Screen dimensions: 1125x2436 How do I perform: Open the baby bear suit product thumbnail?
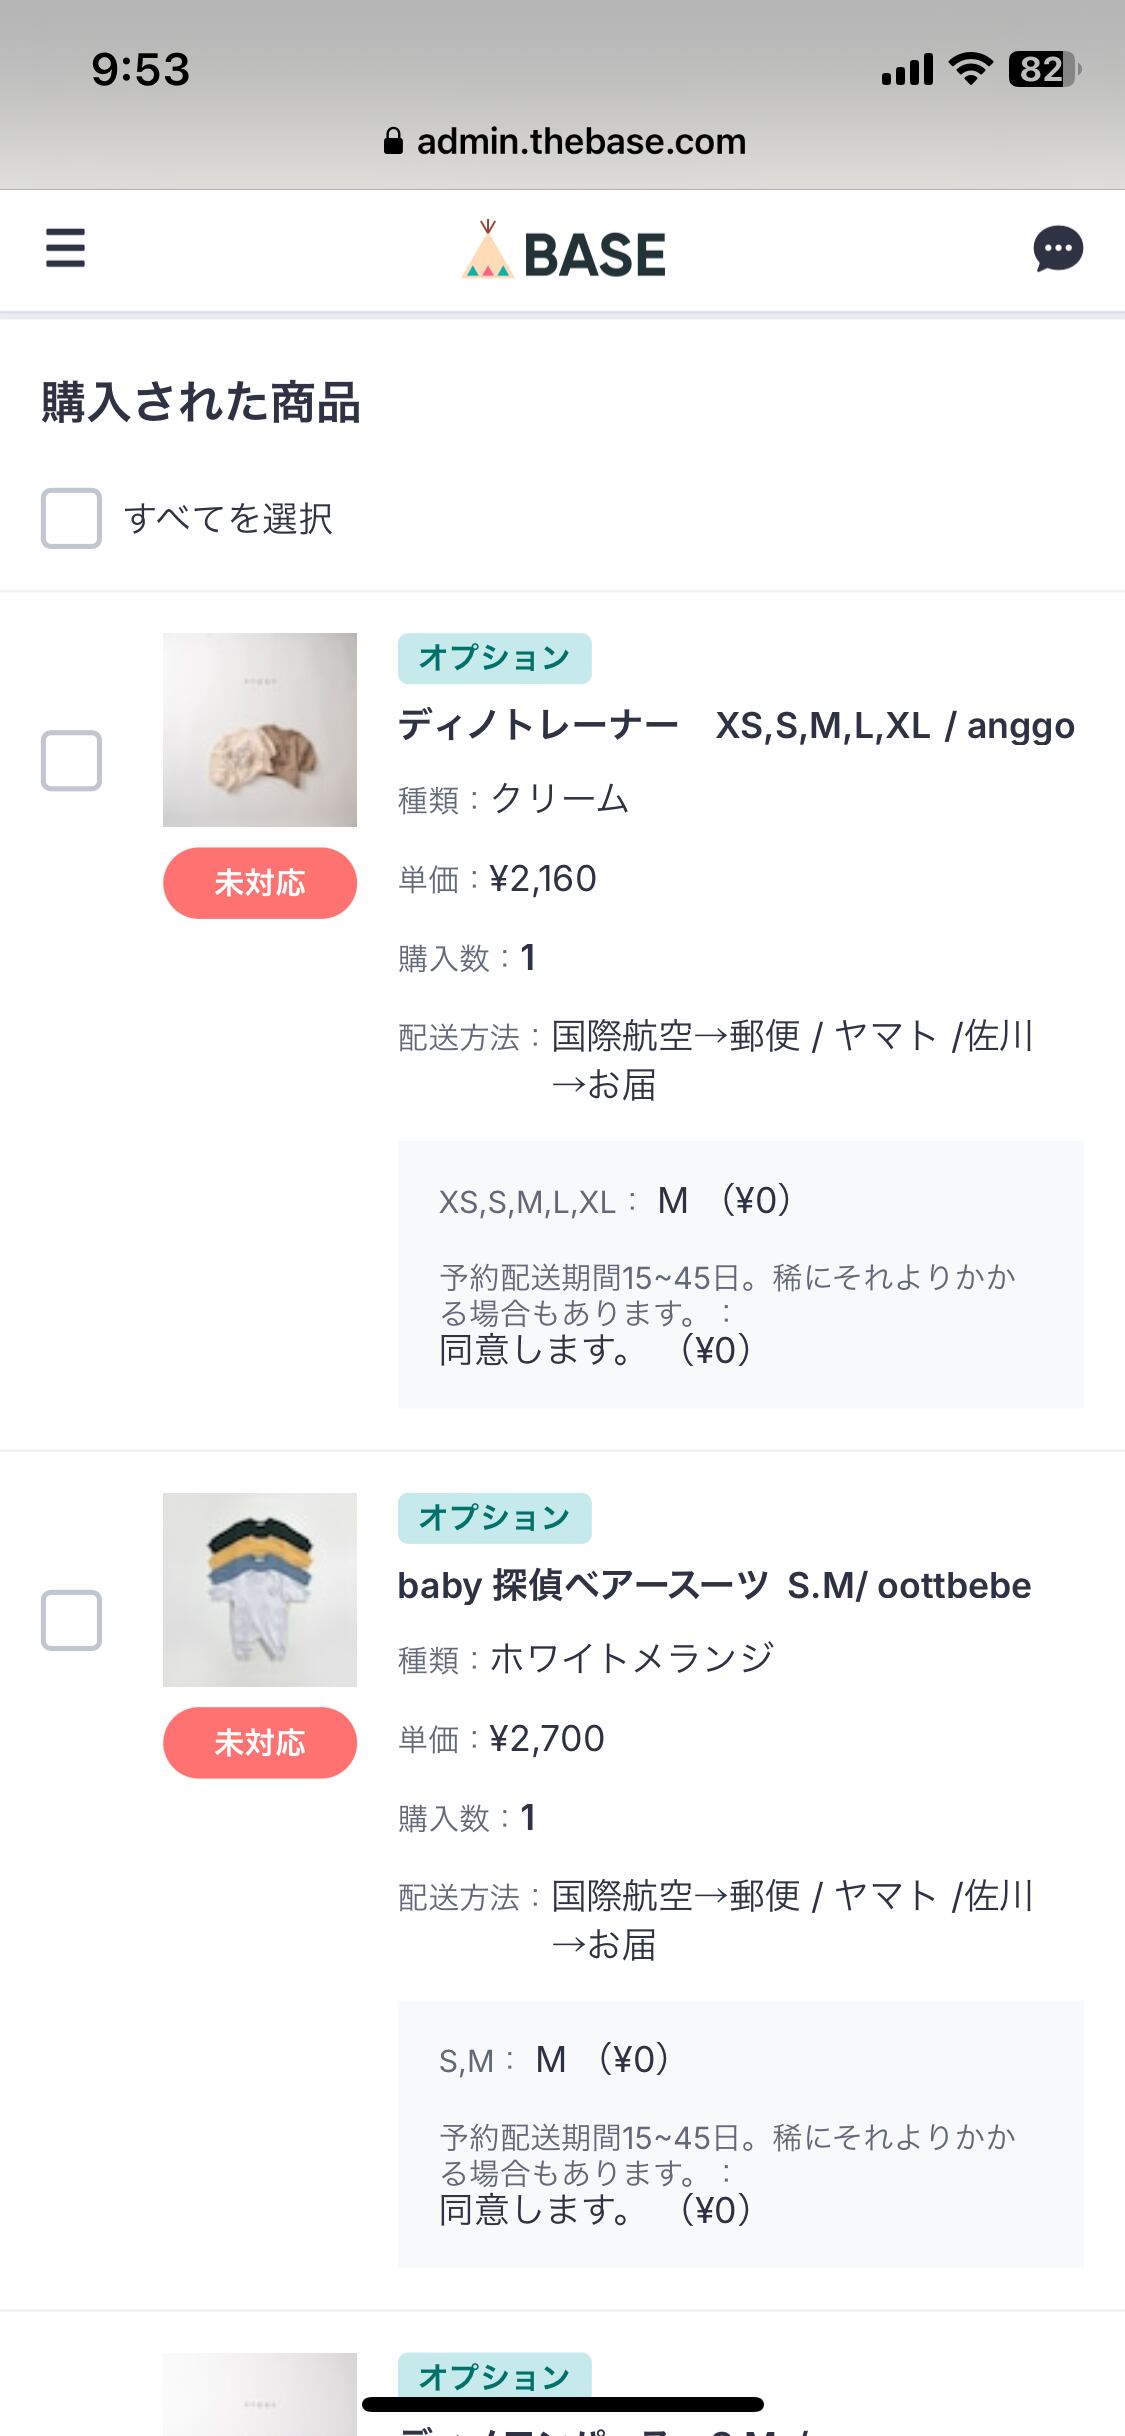pyautogui.click(x=260, y=1590)
